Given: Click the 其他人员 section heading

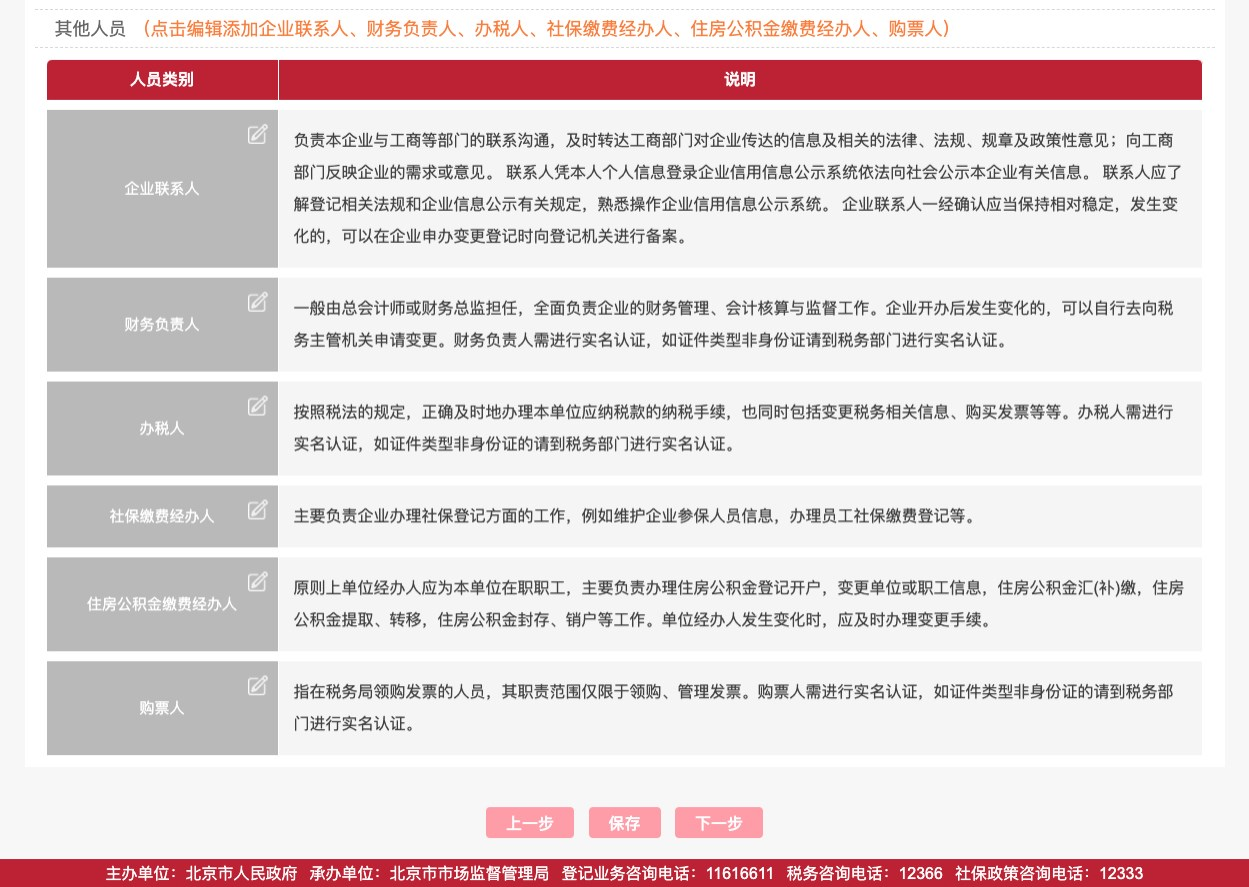Looking at the screenshot, I should [90, 29].
